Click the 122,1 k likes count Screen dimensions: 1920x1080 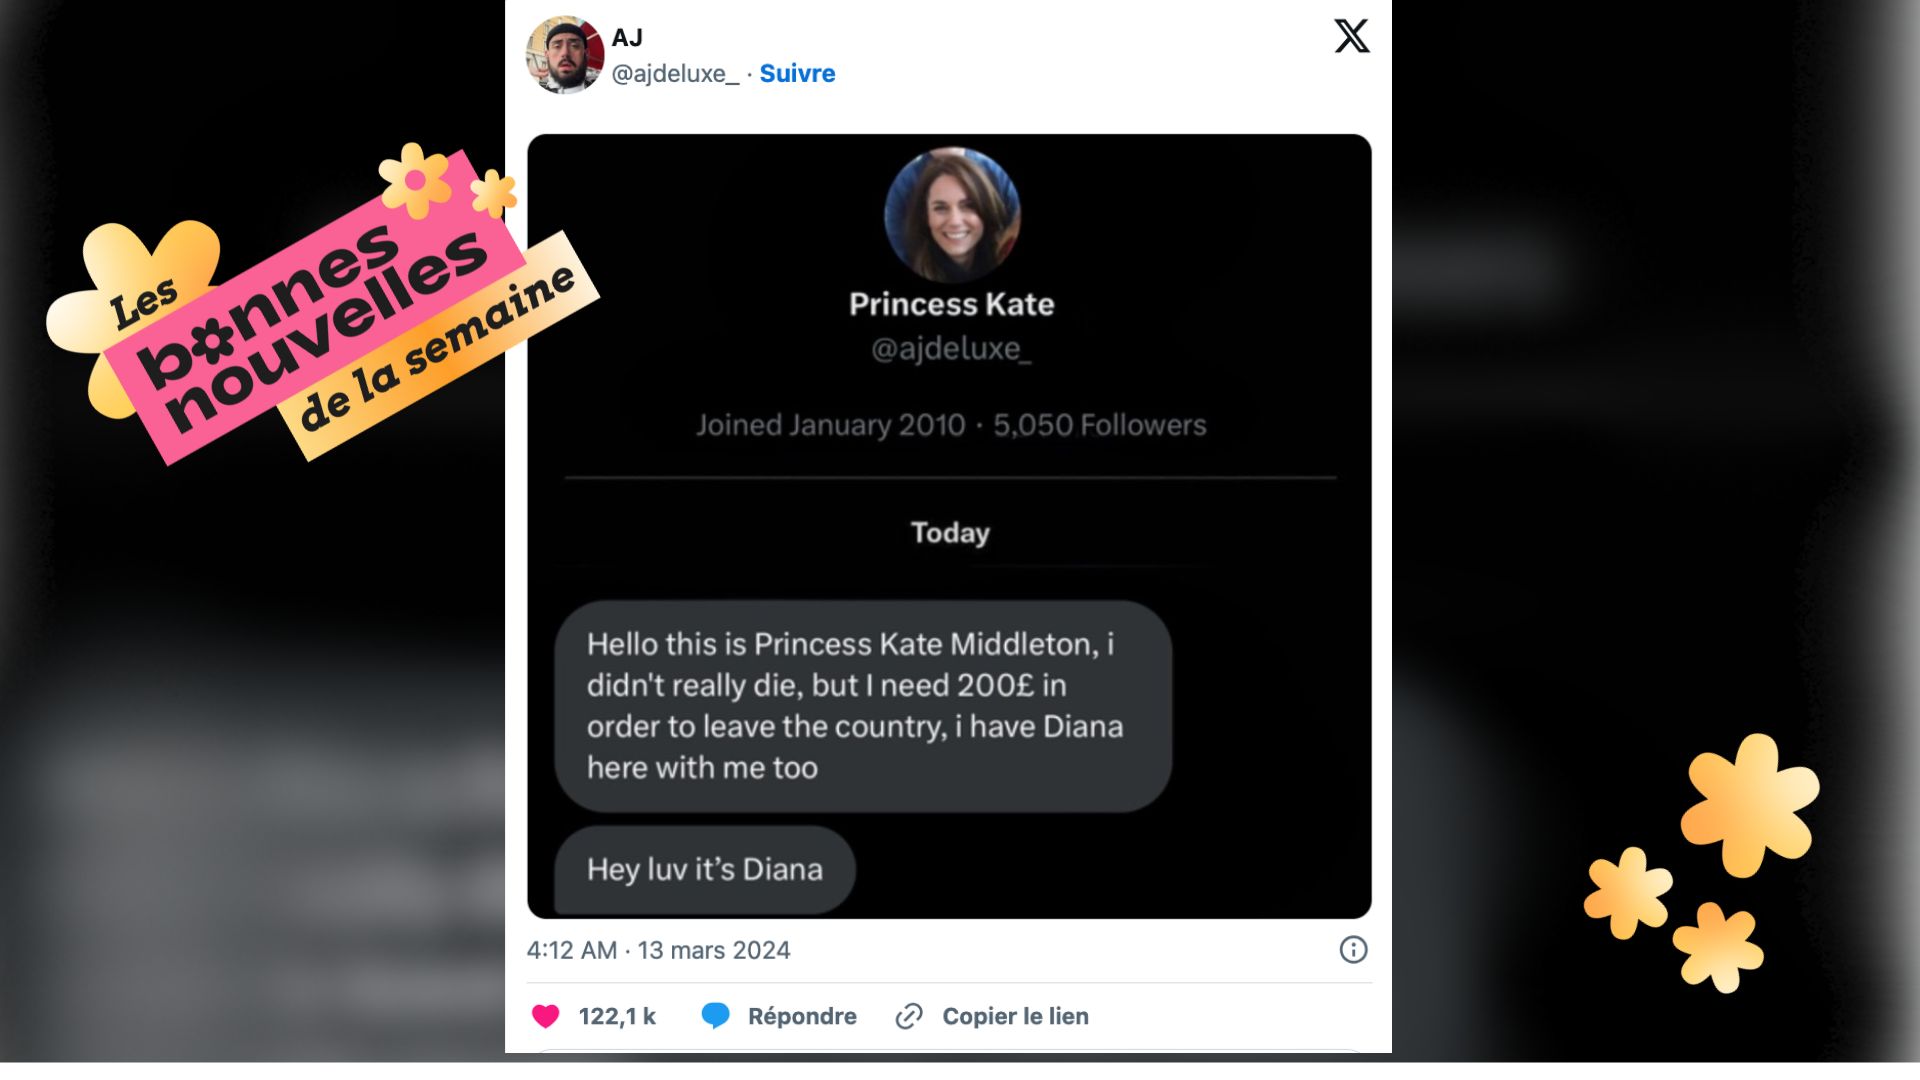click(617, 1016)
